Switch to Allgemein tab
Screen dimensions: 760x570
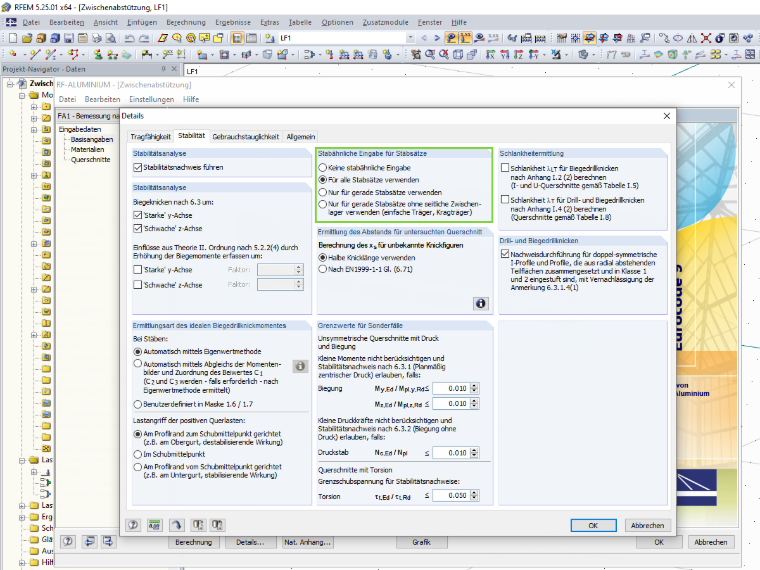click(301, 137)
